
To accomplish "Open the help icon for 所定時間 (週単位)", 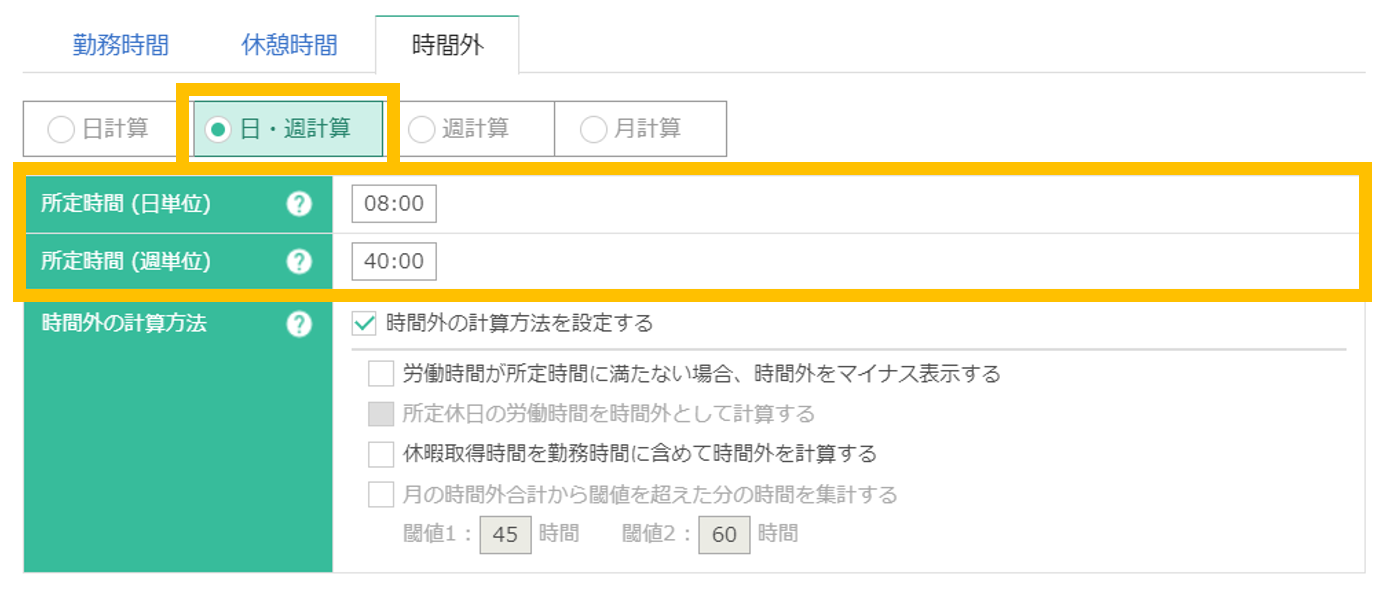I will [298, 261].
